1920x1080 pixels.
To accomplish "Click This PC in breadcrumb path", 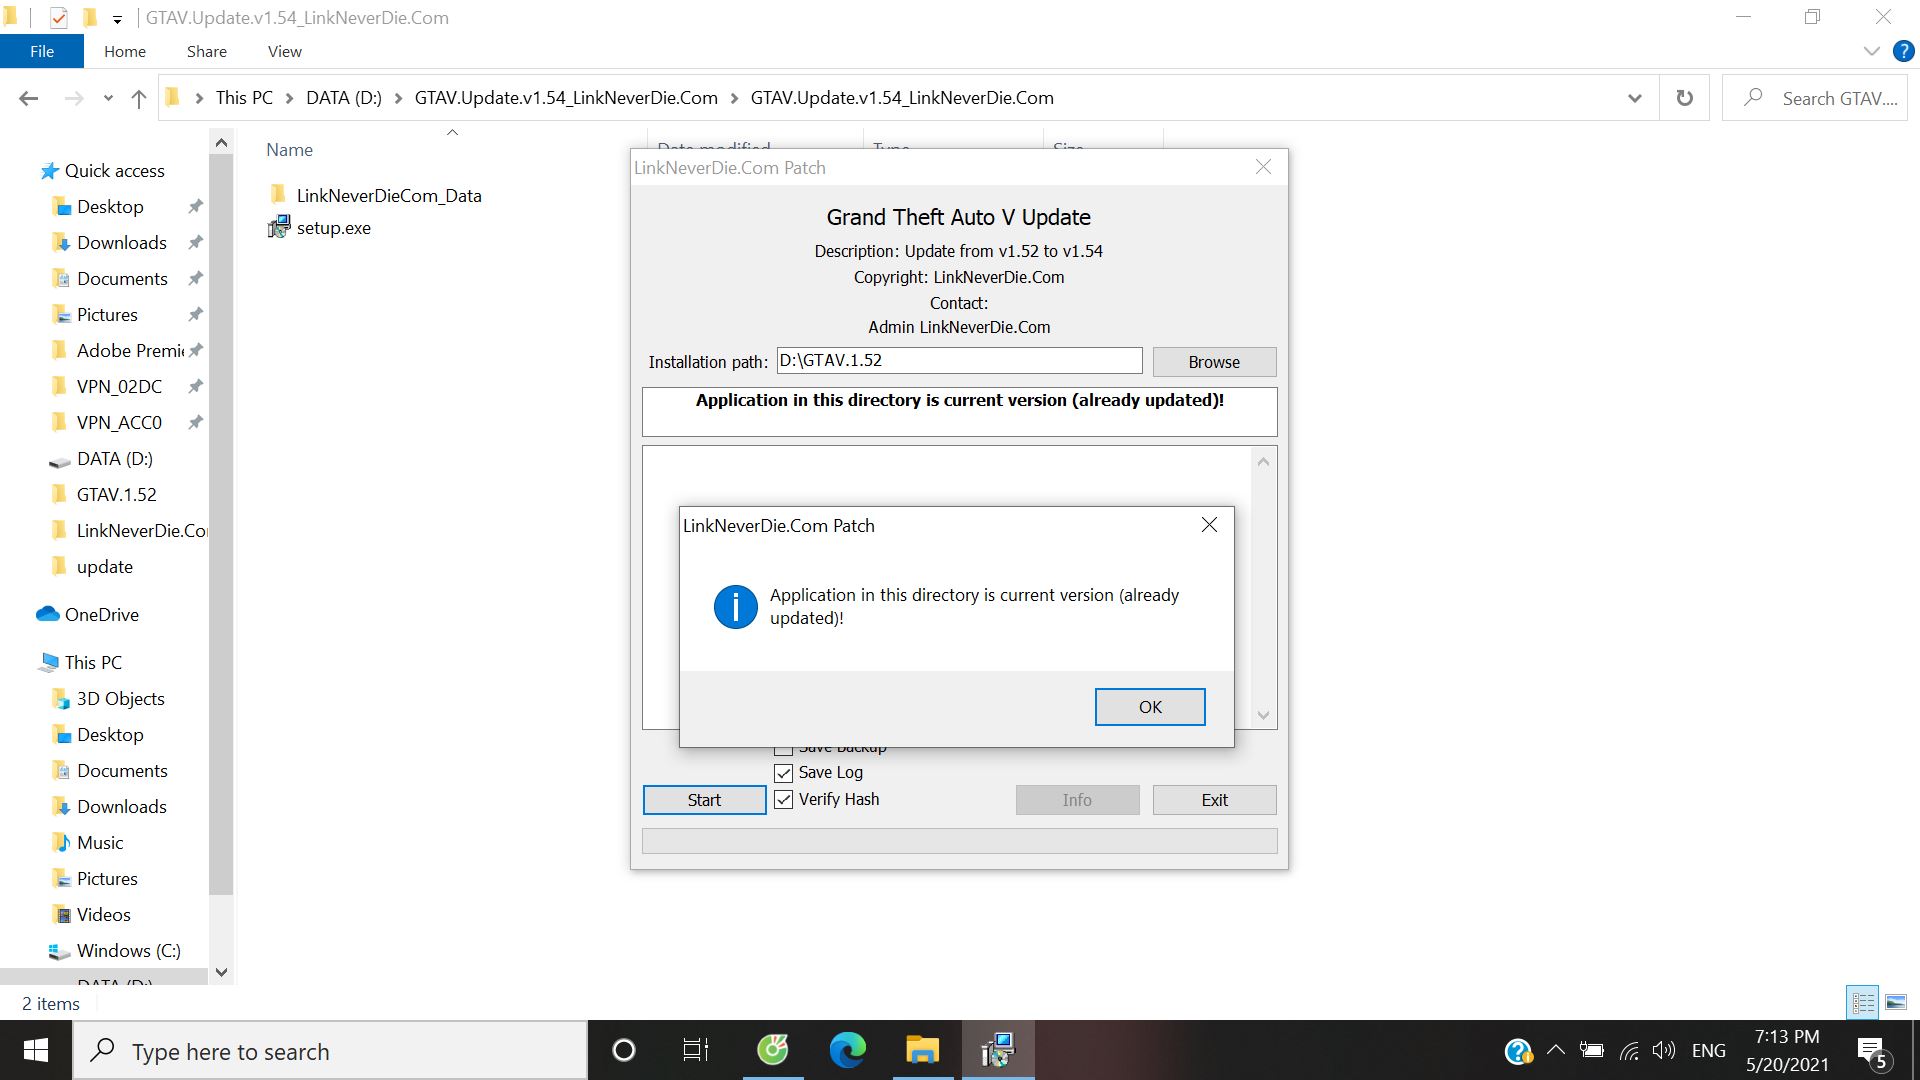I will tap(244, 98).
